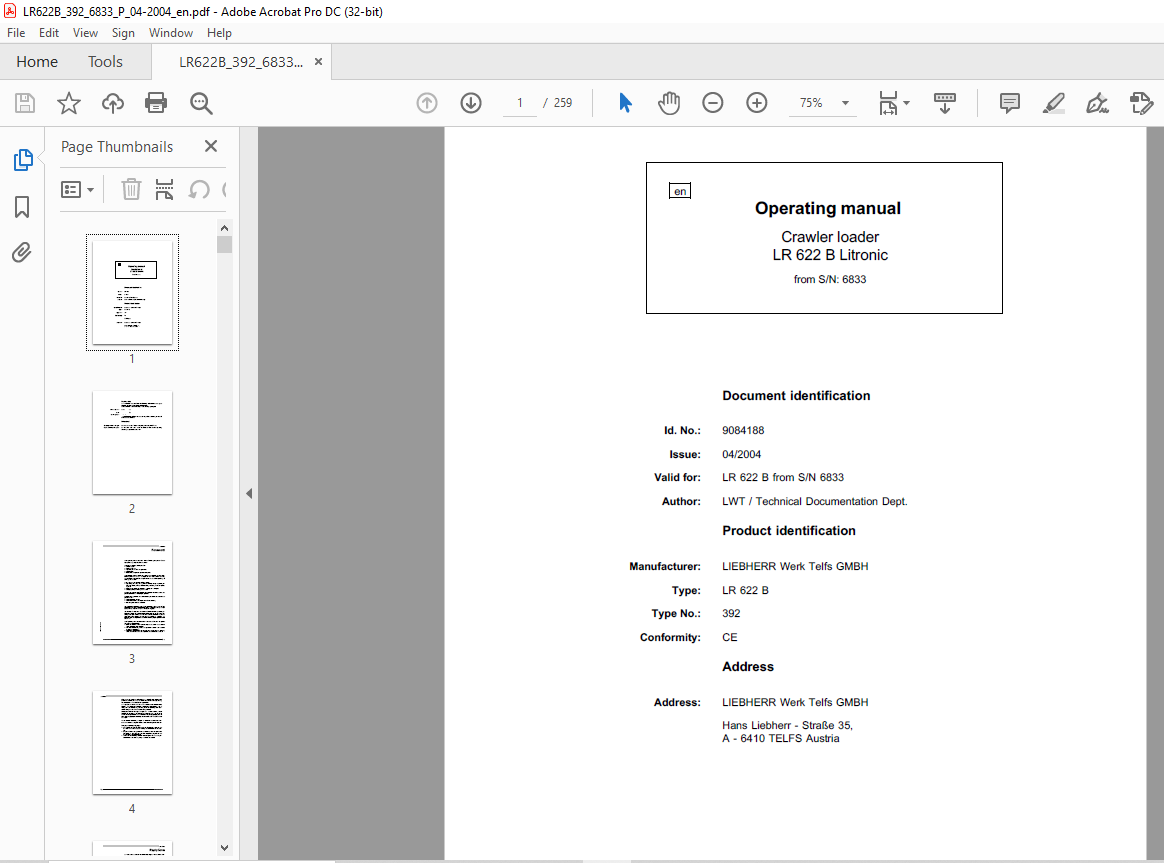
Task: Click 'A - 6410 TELFS Austria' text
Action: 781,738
